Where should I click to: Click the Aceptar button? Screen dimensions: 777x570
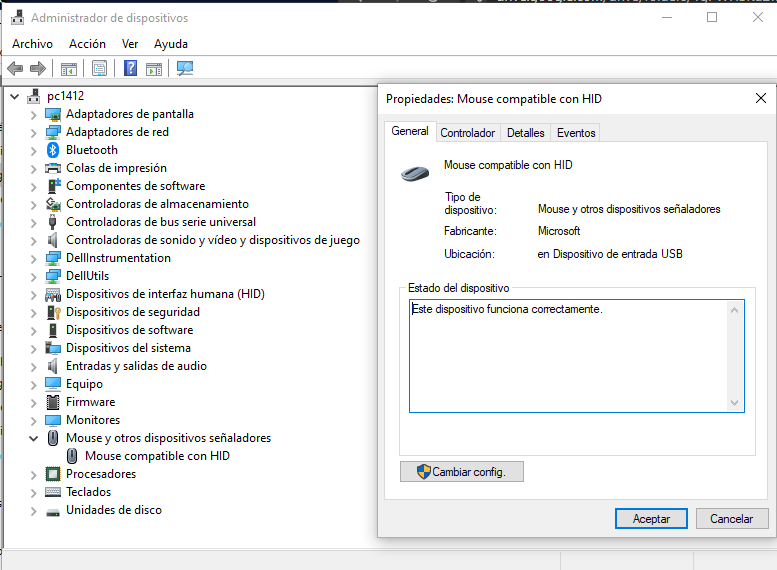(x=651, y=519)
